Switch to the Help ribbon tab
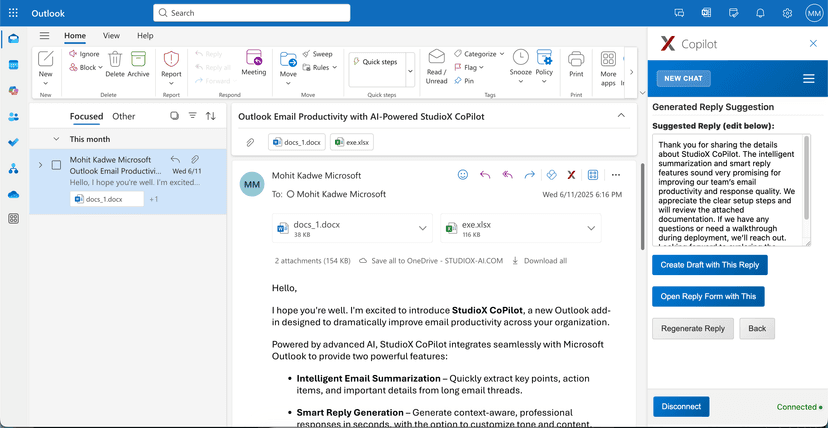Screen dimensions: 828x428 [x=145, y=36]
